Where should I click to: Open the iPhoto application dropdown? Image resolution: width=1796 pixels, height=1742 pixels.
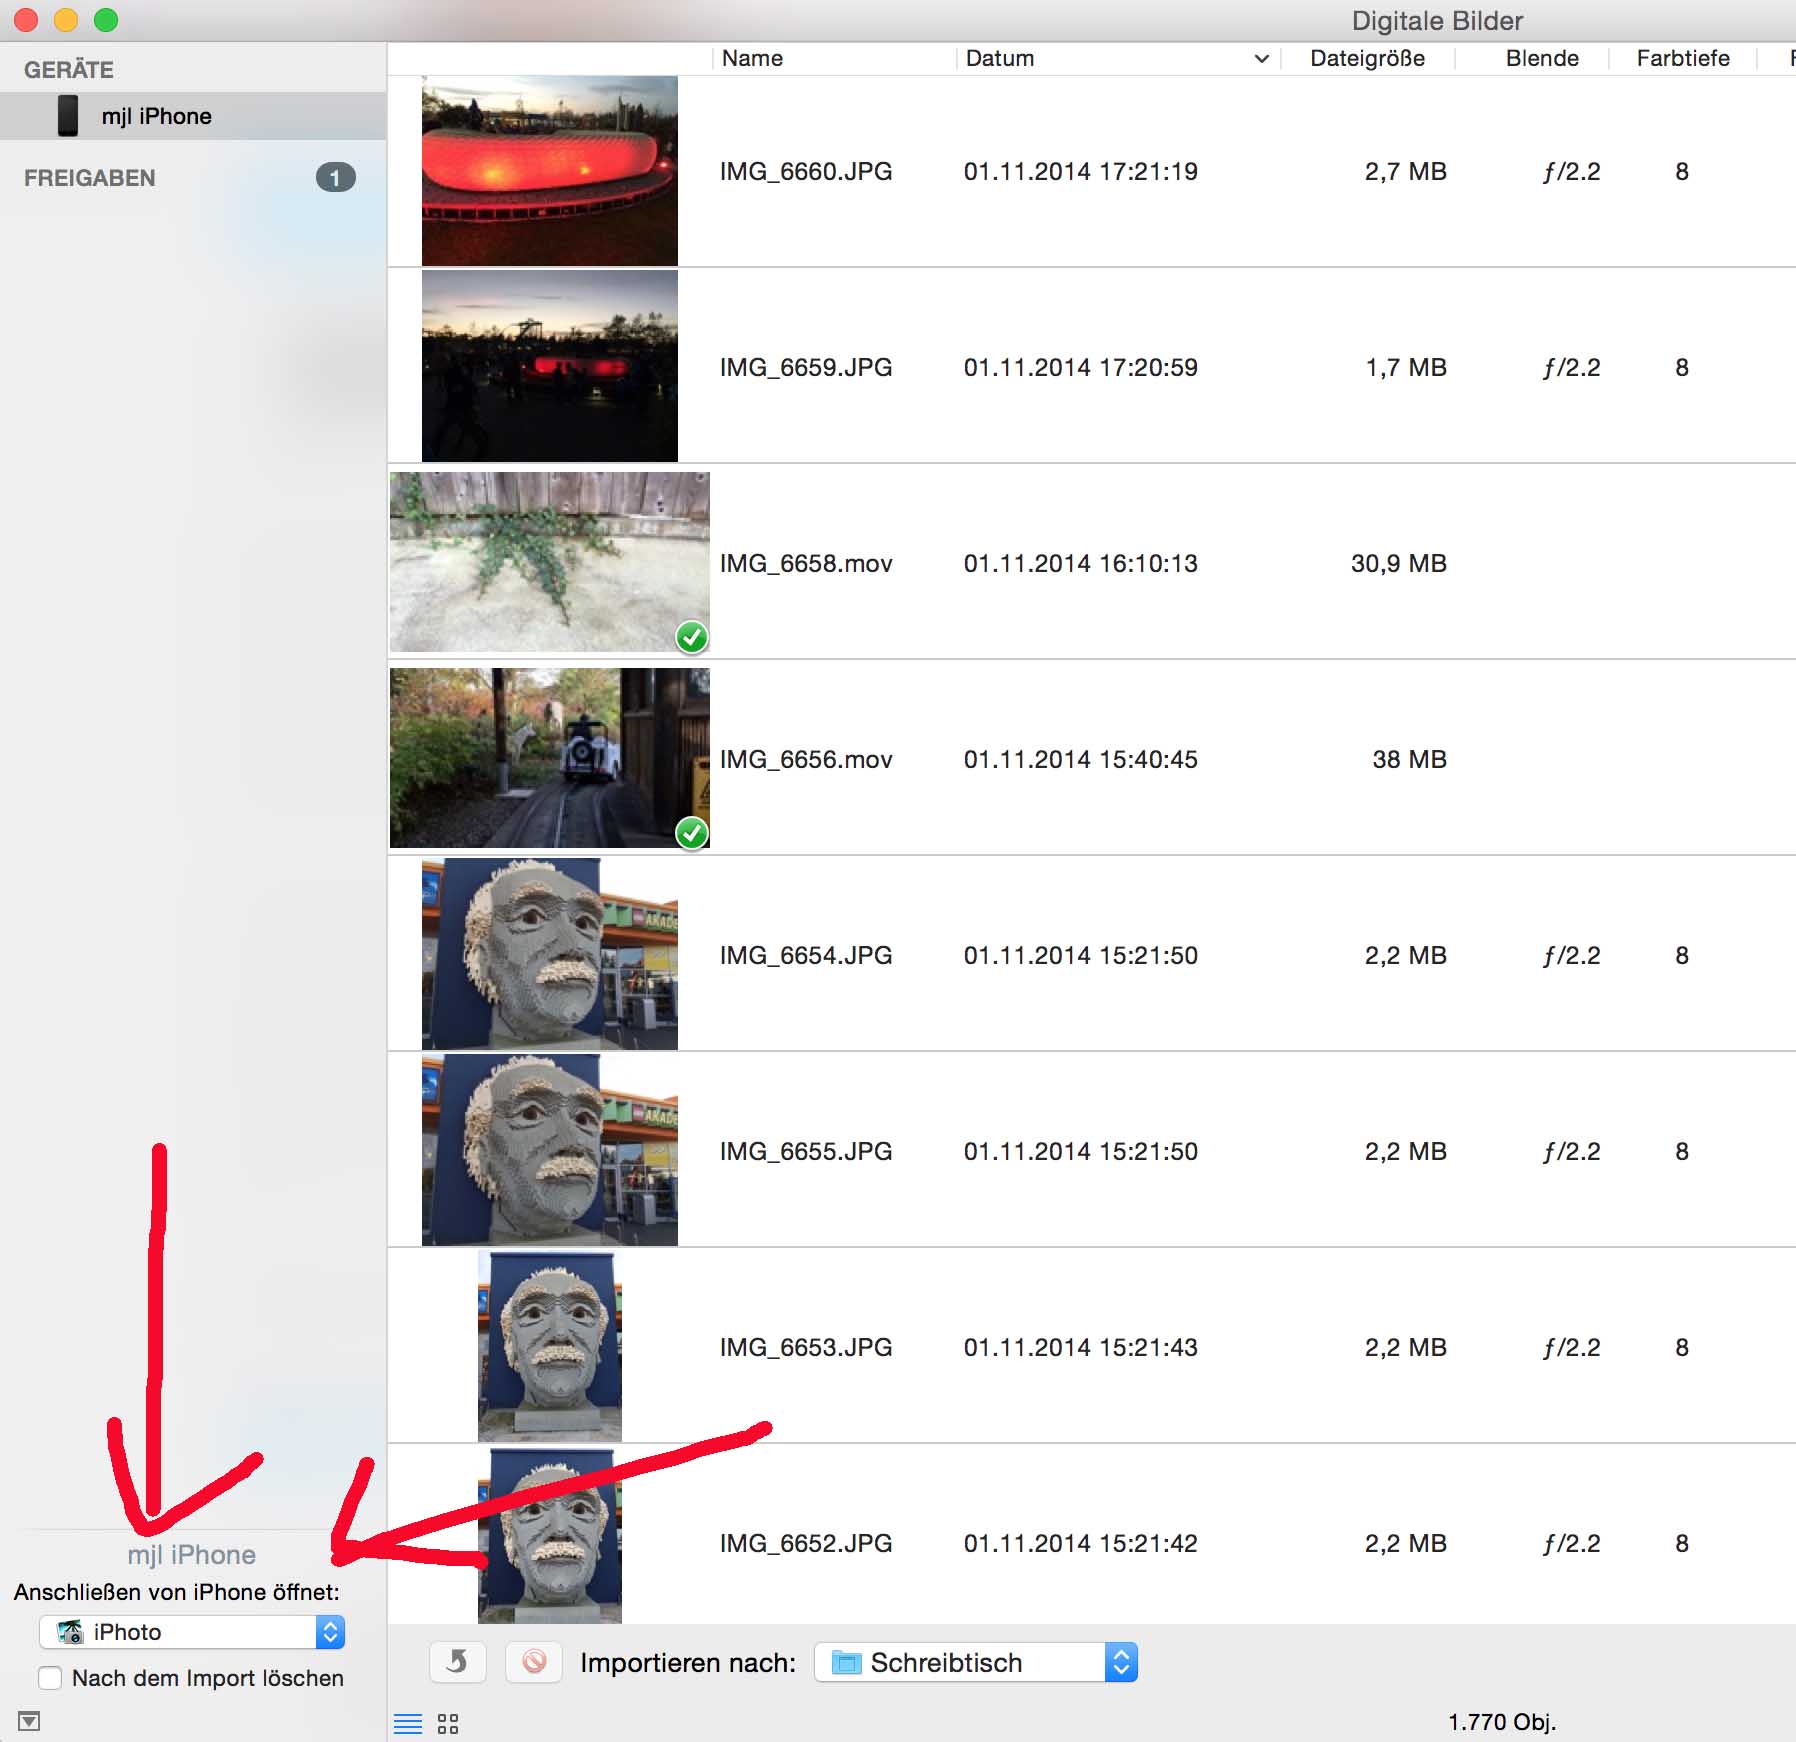point(192,1632)
